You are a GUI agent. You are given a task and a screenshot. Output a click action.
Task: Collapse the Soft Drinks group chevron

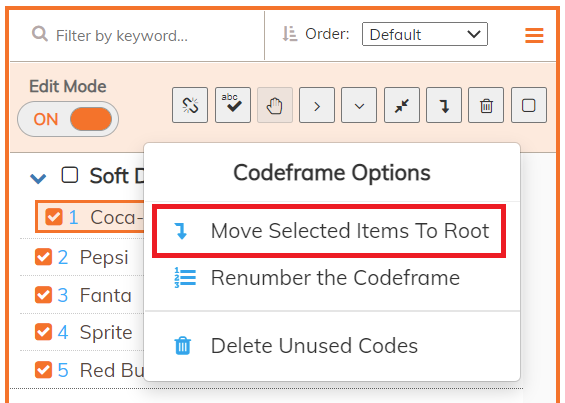pyautogui.click(x=38, y=178)
